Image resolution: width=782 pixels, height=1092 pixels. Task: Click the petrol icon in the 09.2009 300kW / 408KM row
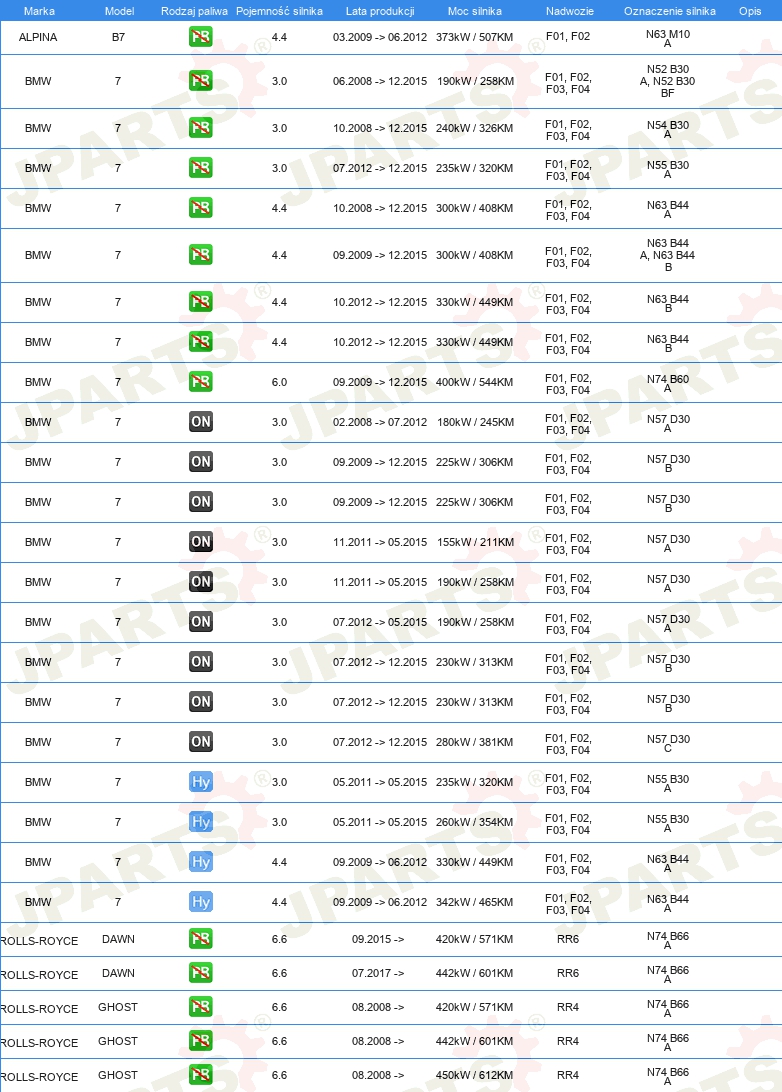(201, 255)
